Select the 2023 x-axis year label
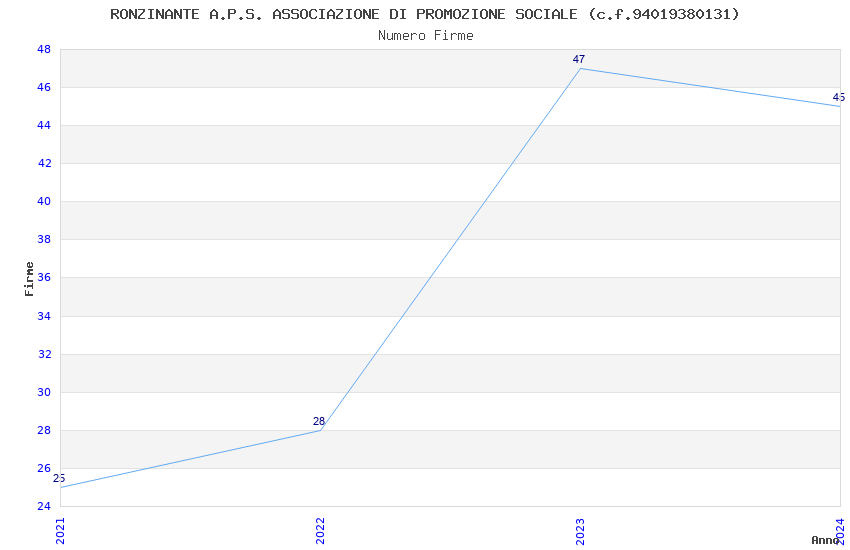Viewport: 850px width, 550px height. [x=580, y=531]
